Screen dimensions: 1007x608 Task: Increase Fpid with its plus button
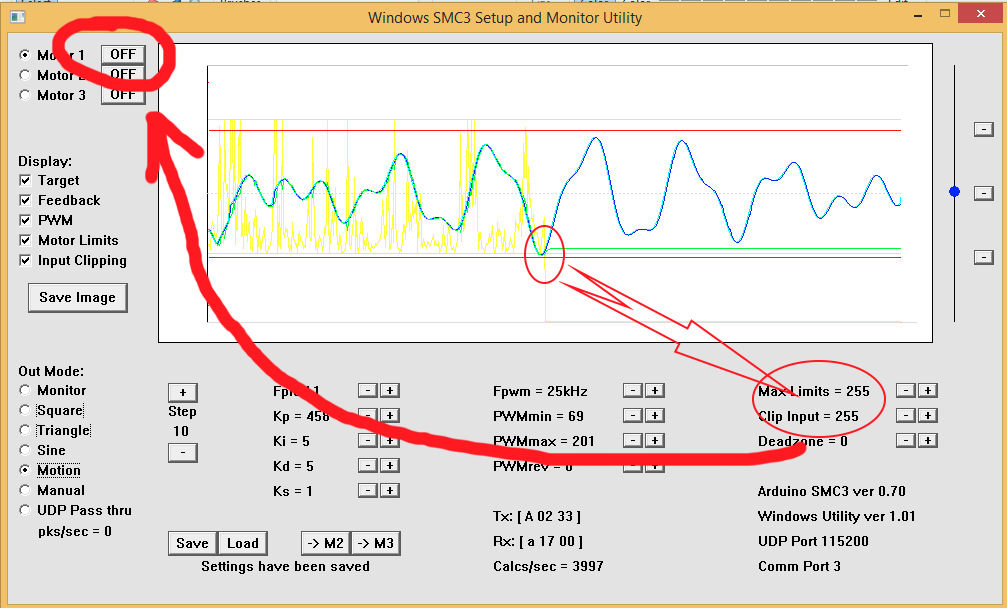pyautogui.click(x=390, y=390)
